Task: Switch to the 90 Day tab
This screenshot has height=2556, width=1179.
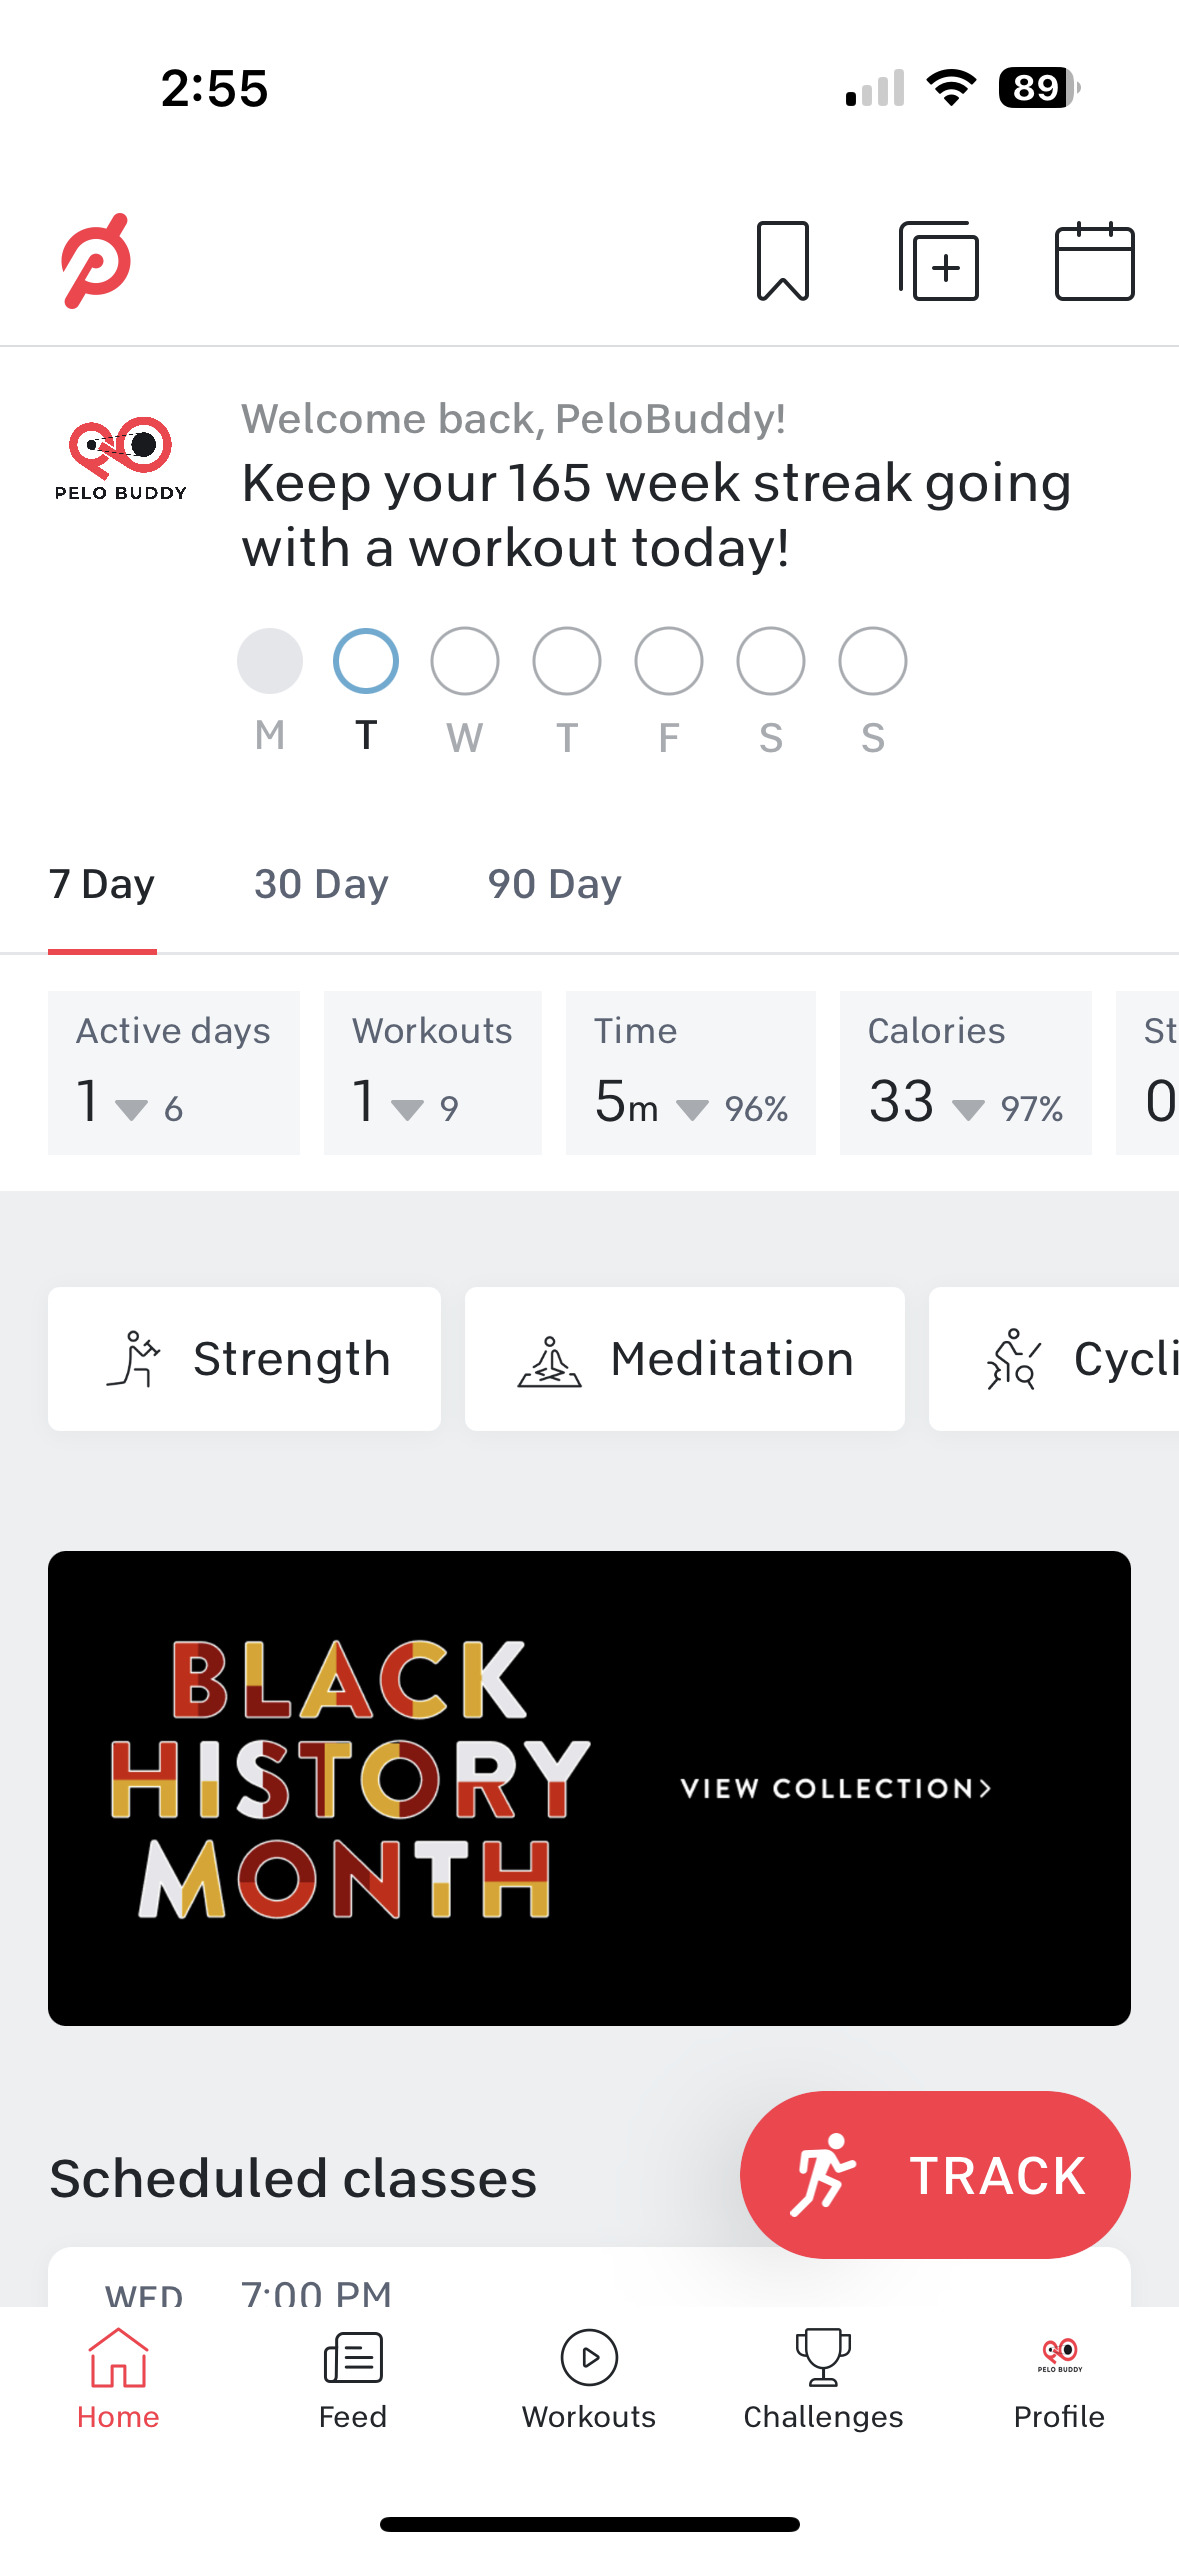Action: (555, 884)
